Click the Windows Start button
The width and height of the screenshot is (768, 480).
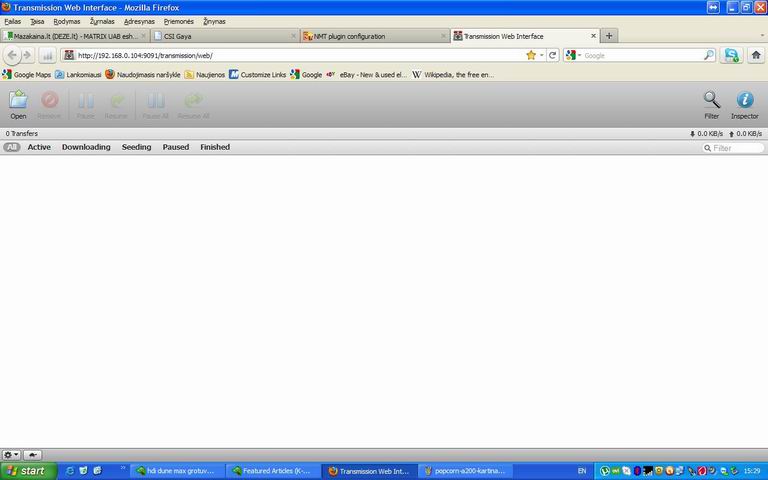(28, 471)
